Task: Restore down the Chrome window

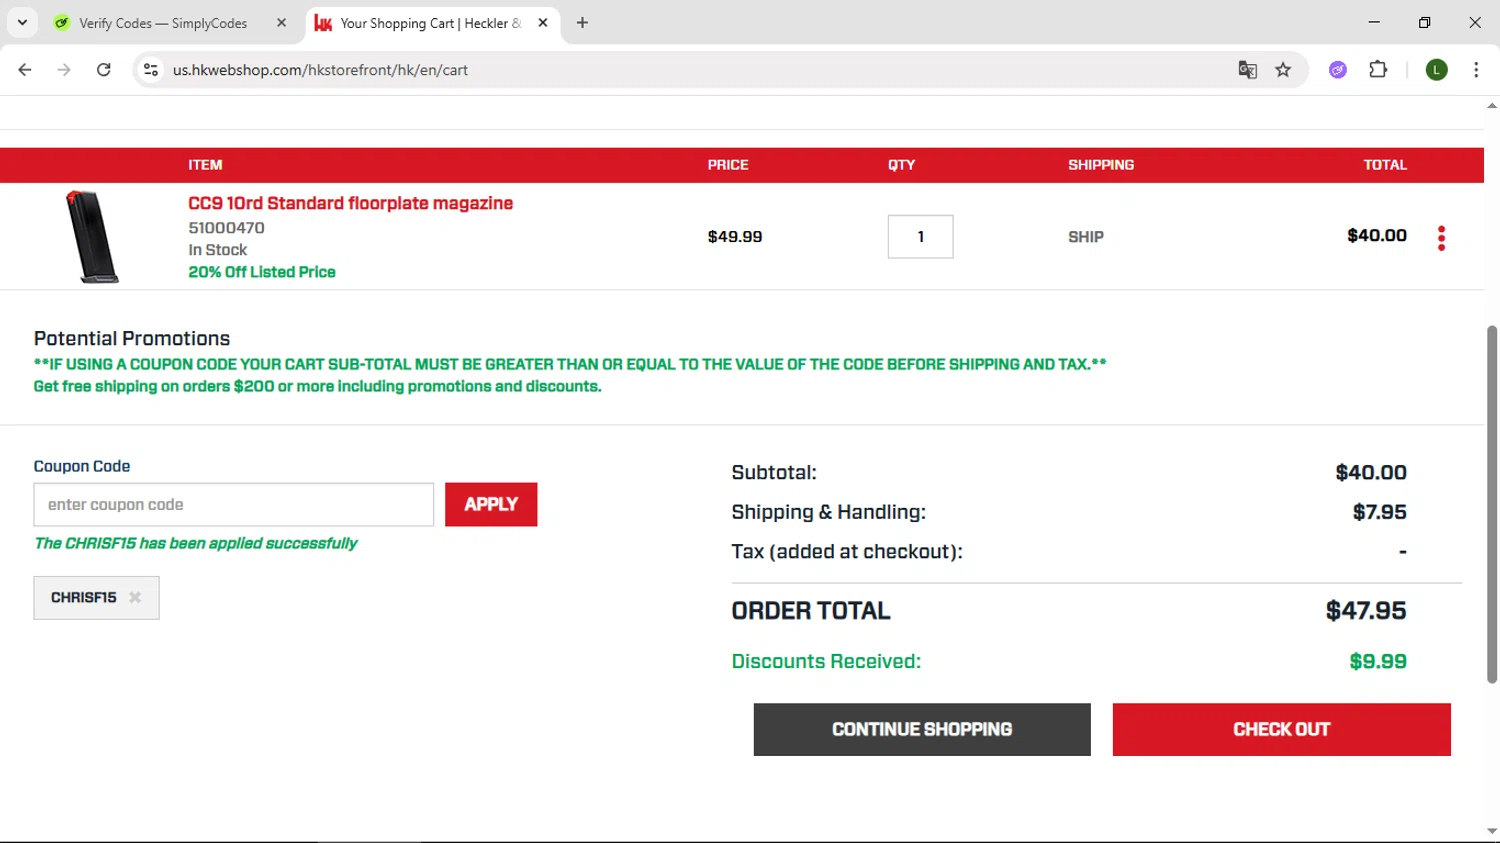Action: [1424, 22]
